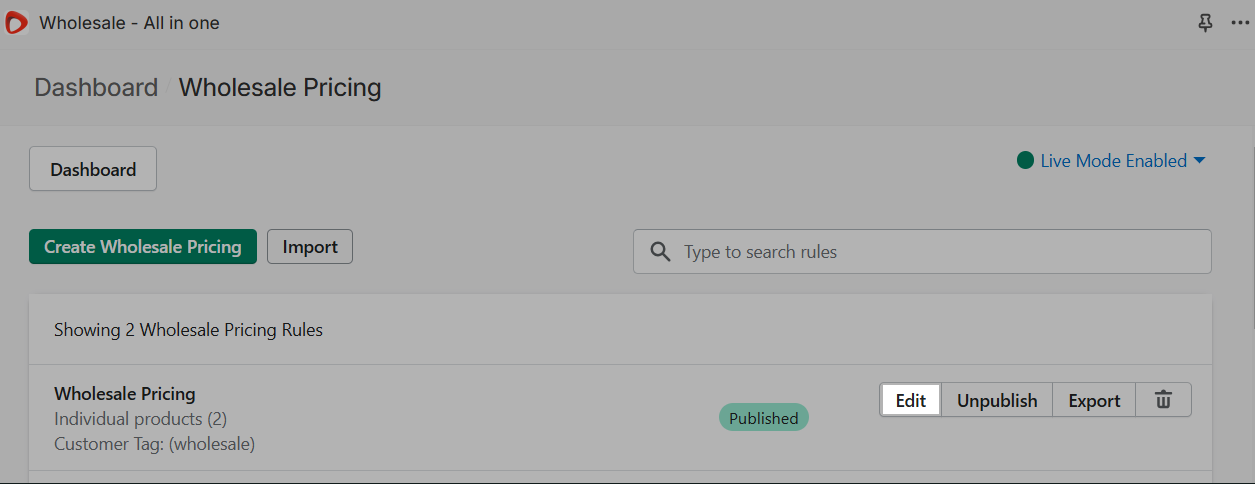Open the Live Mode Enabled menu
Screen dimensions: 1255x484
pos(1111,160)
